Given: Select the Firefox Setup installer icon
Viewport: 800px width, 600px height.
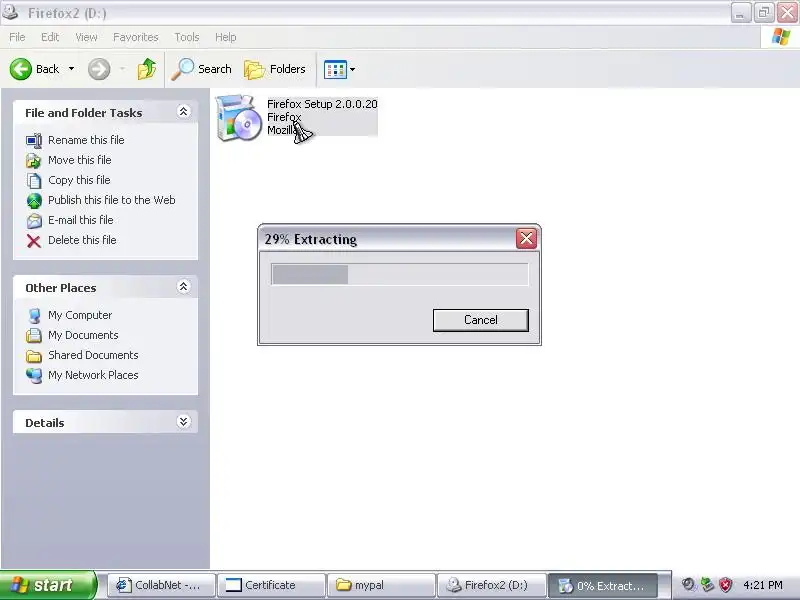Looking at the screenshot, I should pyautogui.click(x=237, y=118).
